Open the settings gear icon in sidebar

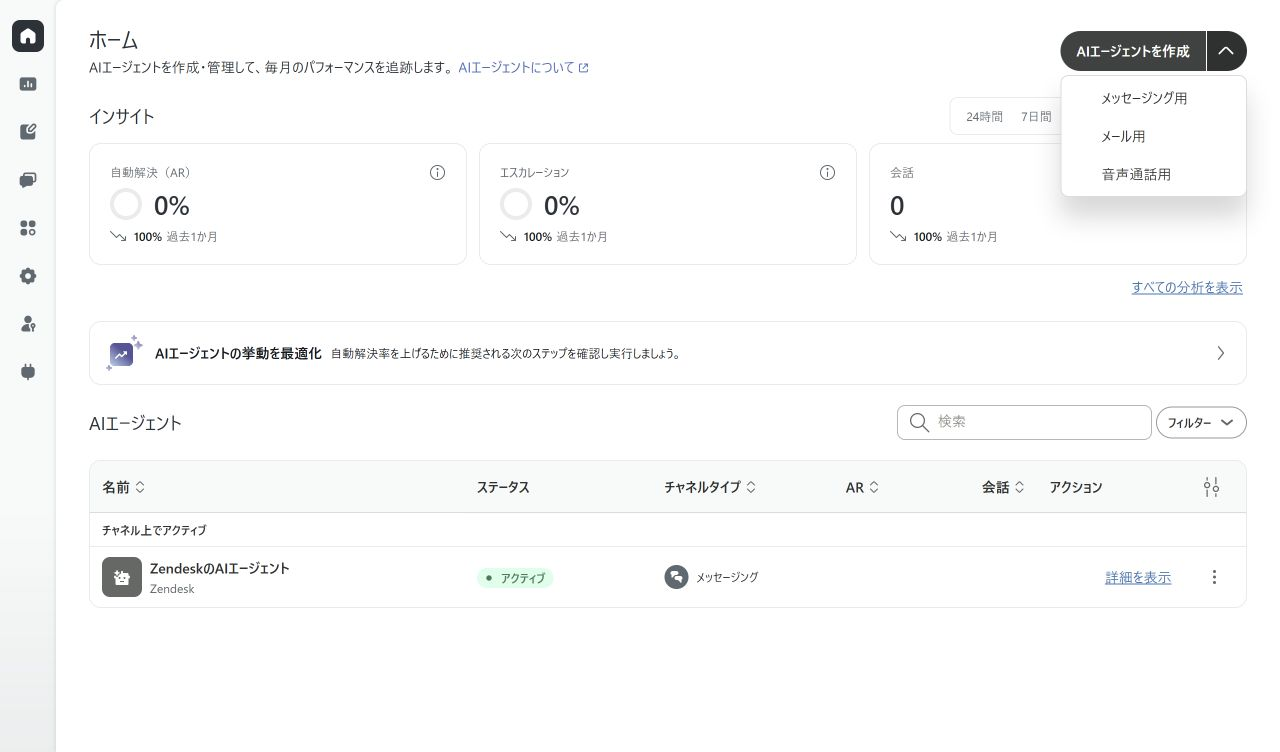pyautogui.click(x=28, y=276)
